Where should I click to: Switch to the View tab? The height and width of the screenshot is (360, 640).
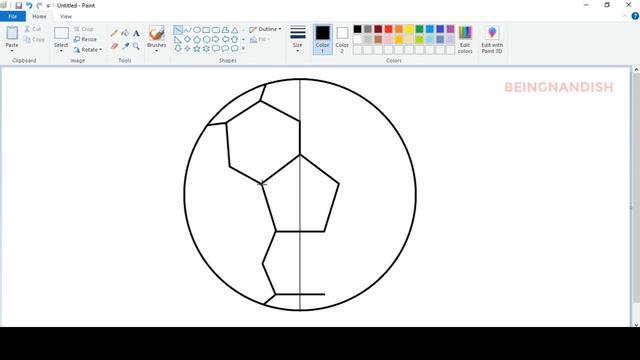click(66, 16)
